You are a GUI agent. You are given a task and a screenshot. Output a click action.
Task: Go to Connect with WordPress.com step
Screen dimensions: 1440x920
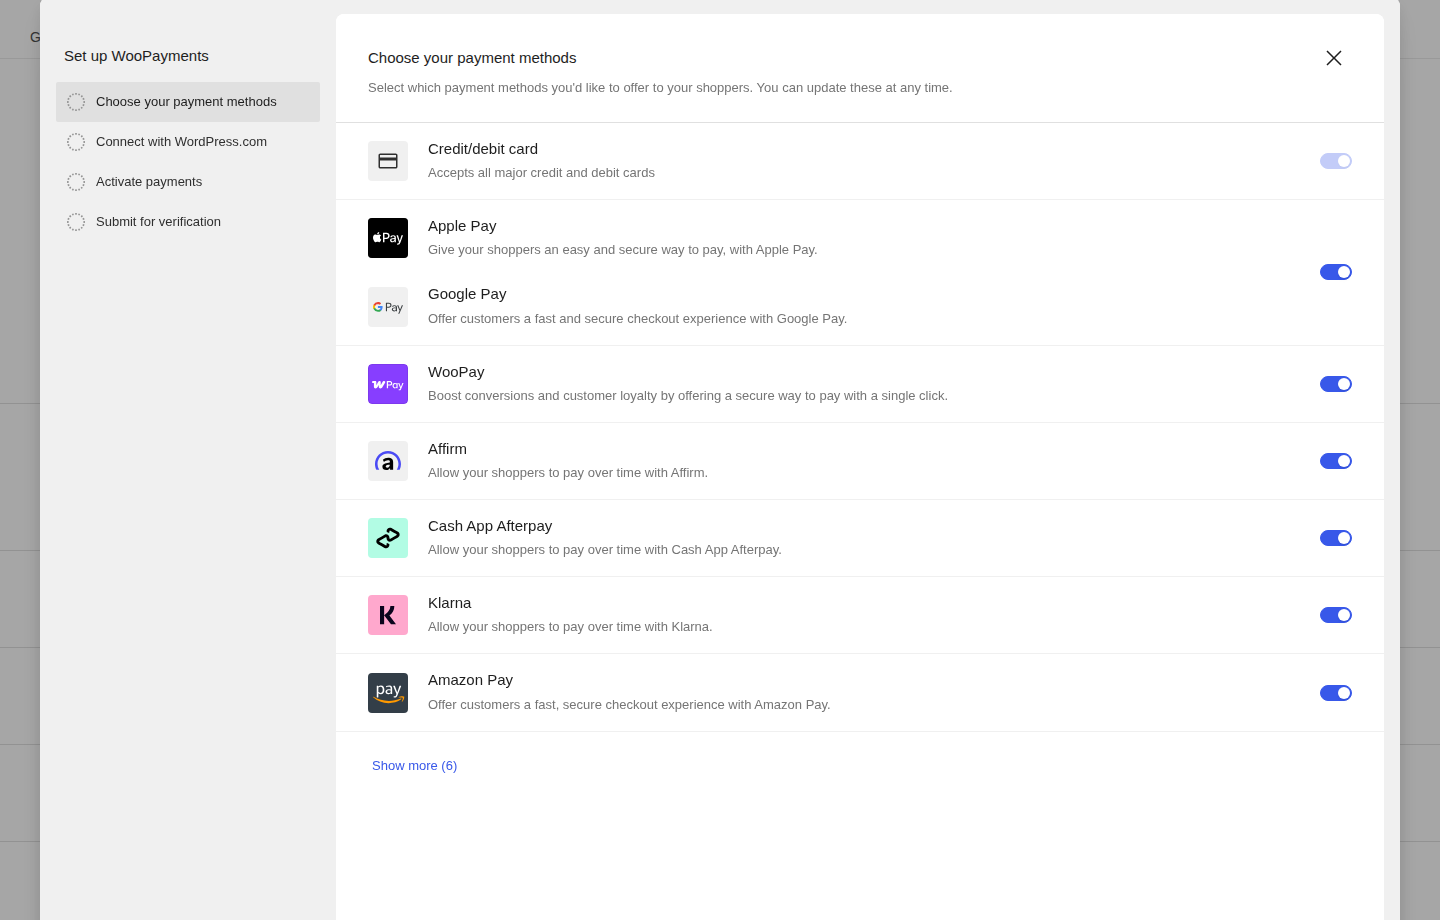click(x=188, y=142)
